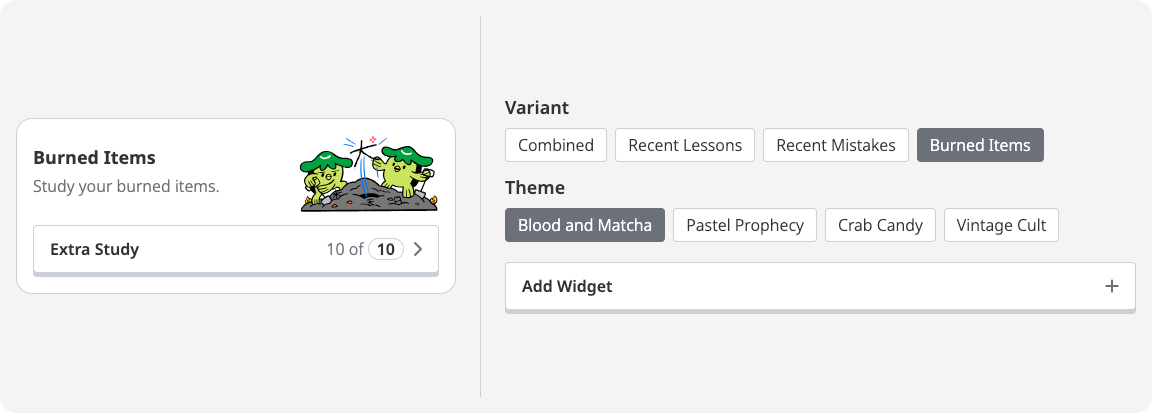
Task: Select the Burned Items variant button
Action: point(980,145)
